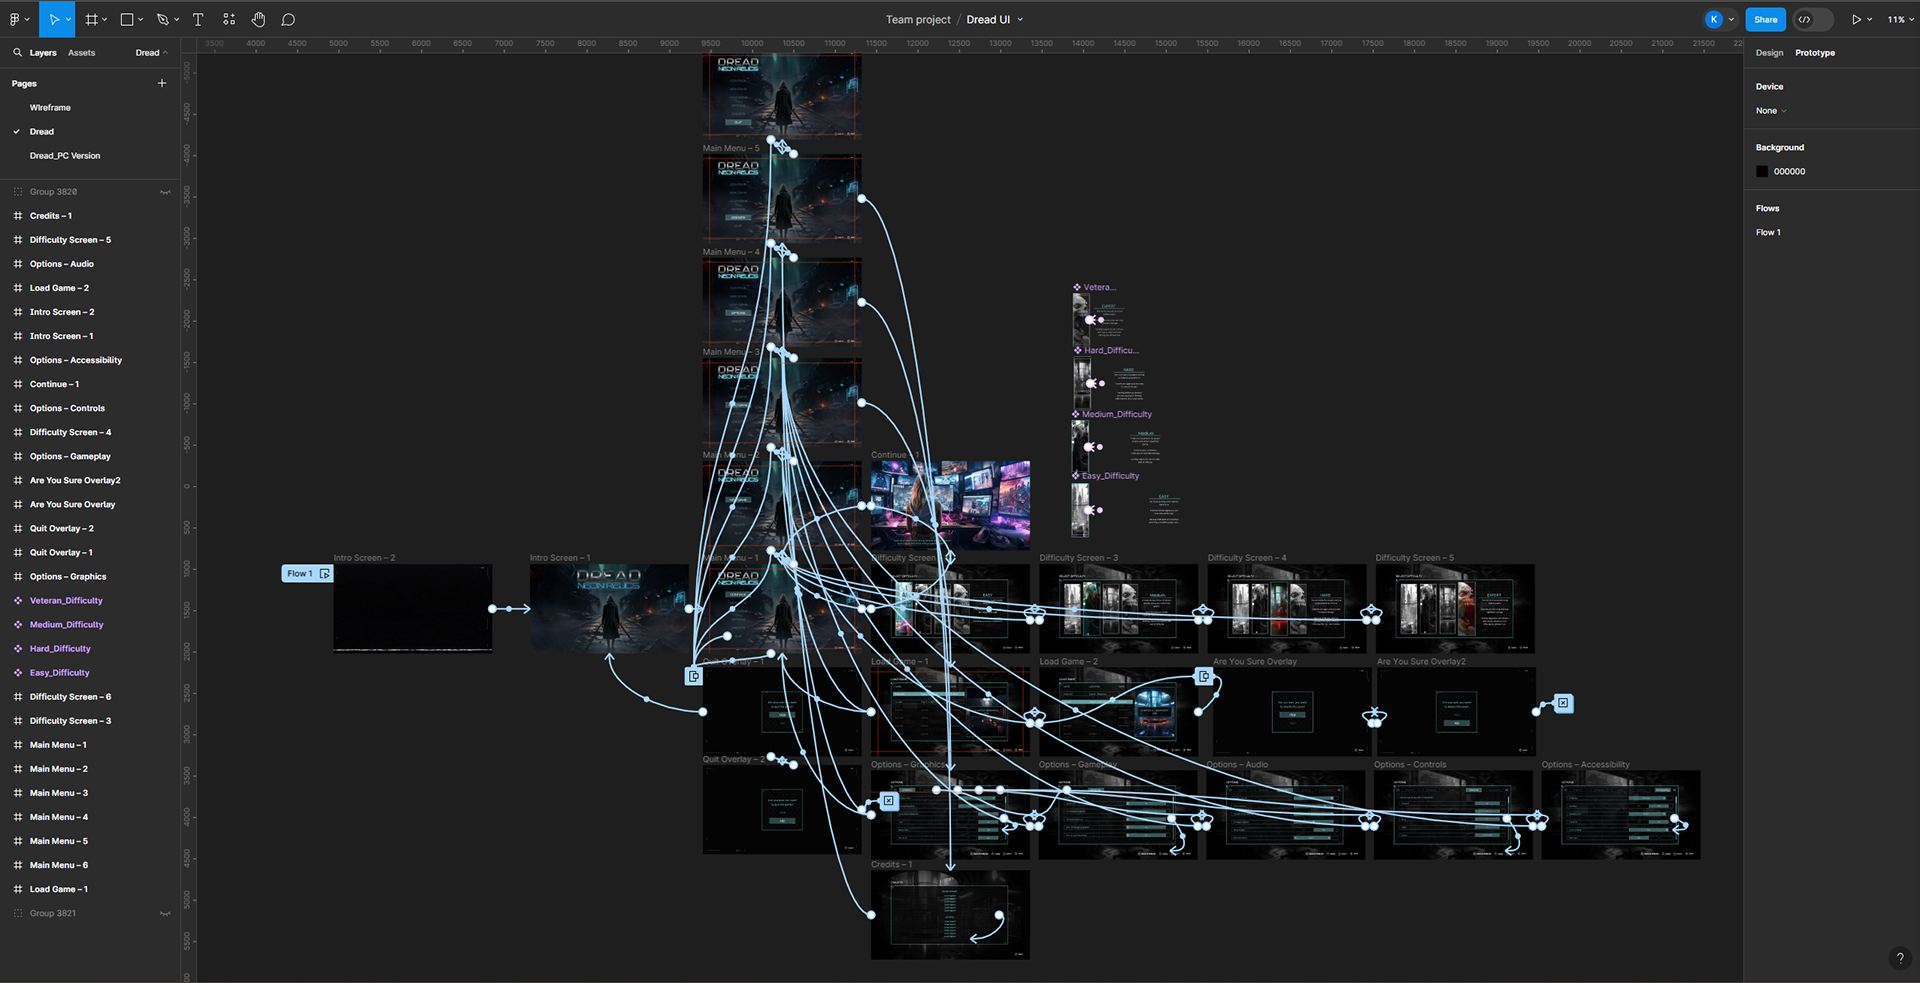Select the Pen tool
The image size is (1920, 983).
click(162, 19)
